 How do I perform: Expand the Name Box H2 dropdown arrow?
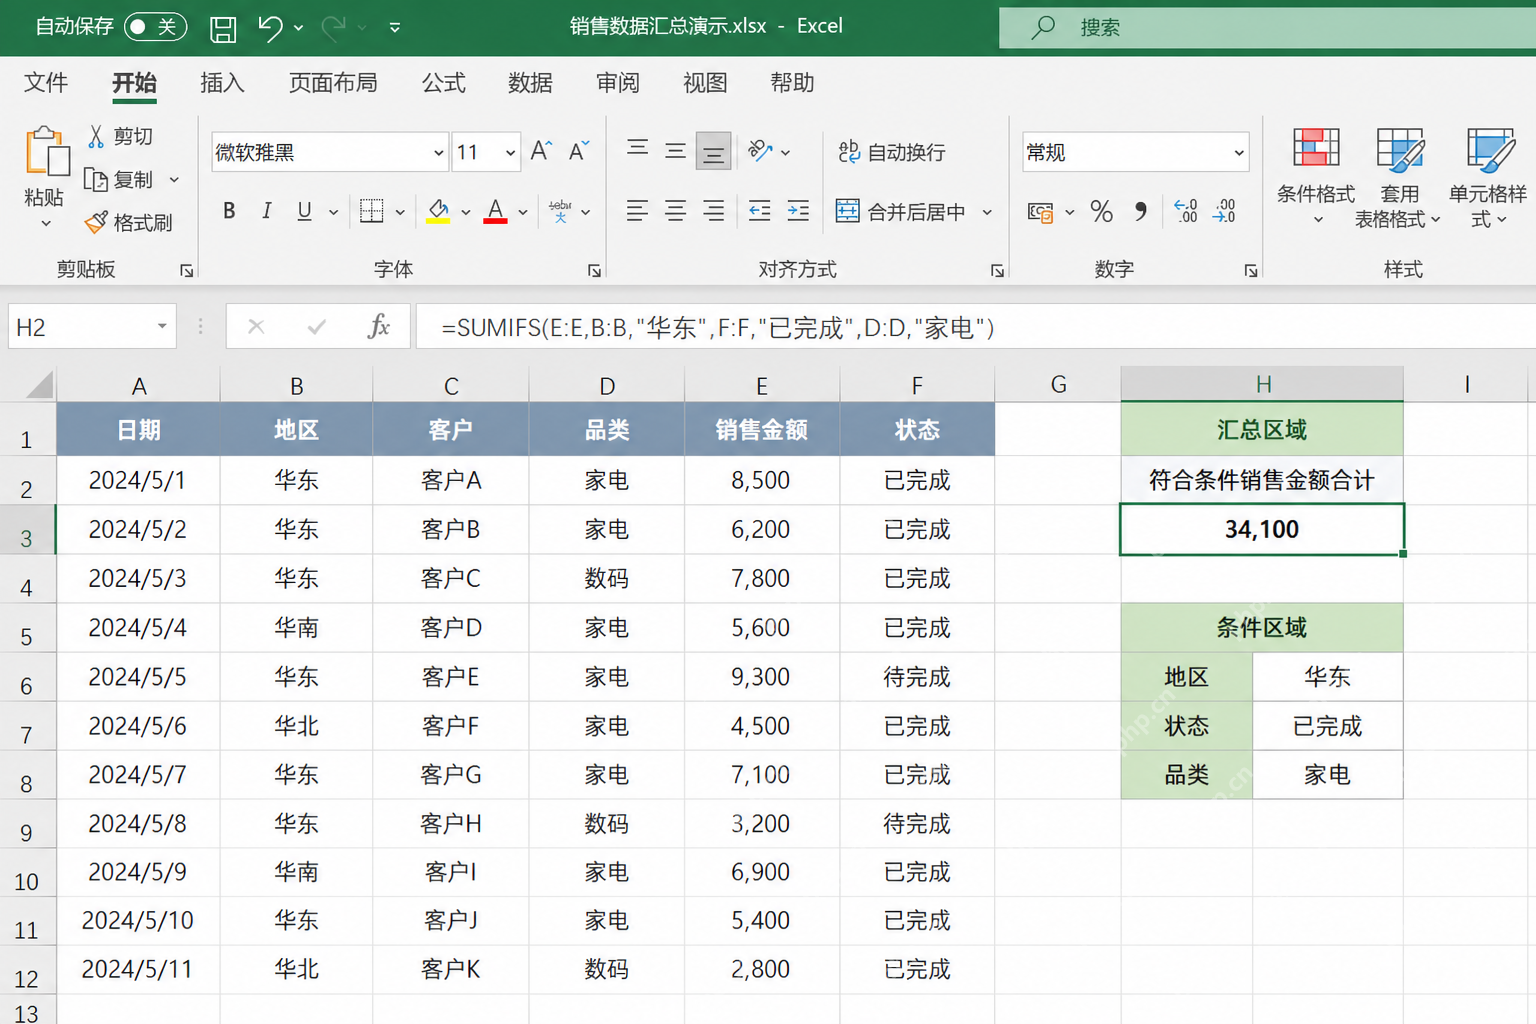(x=162, y=327)
